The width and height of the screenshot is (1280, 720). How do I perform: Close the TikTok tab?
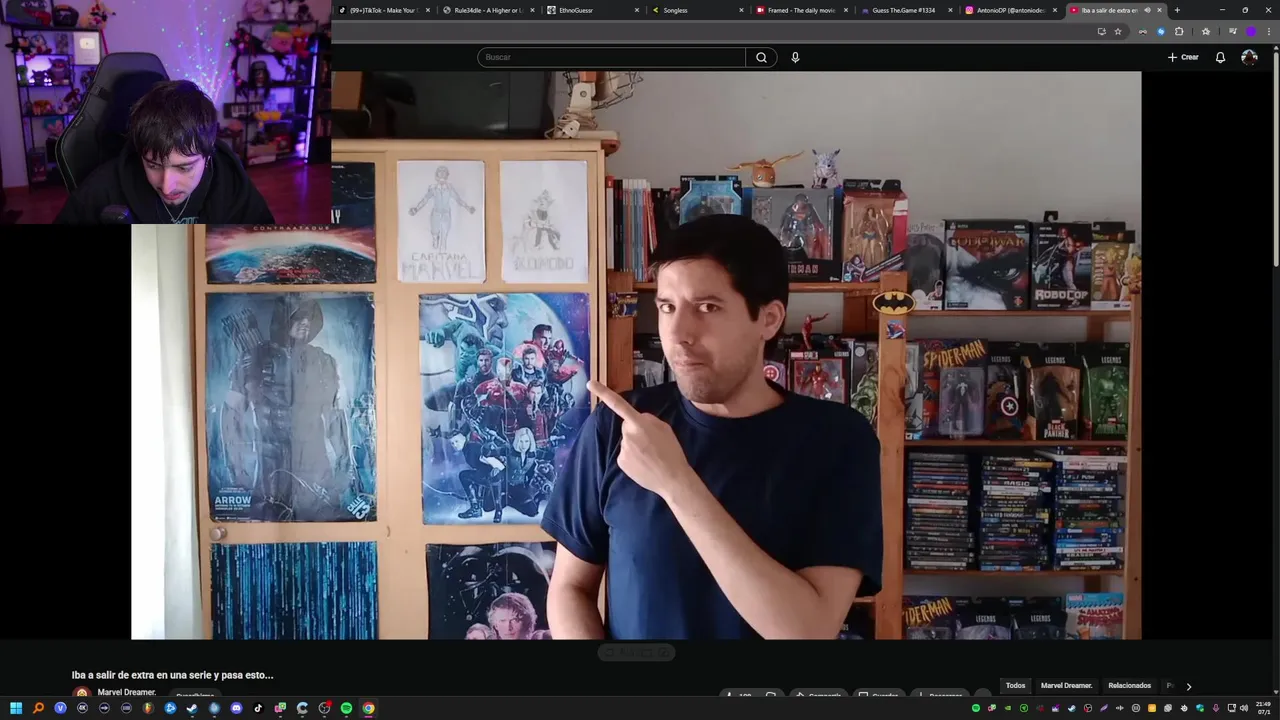point(428,10)
